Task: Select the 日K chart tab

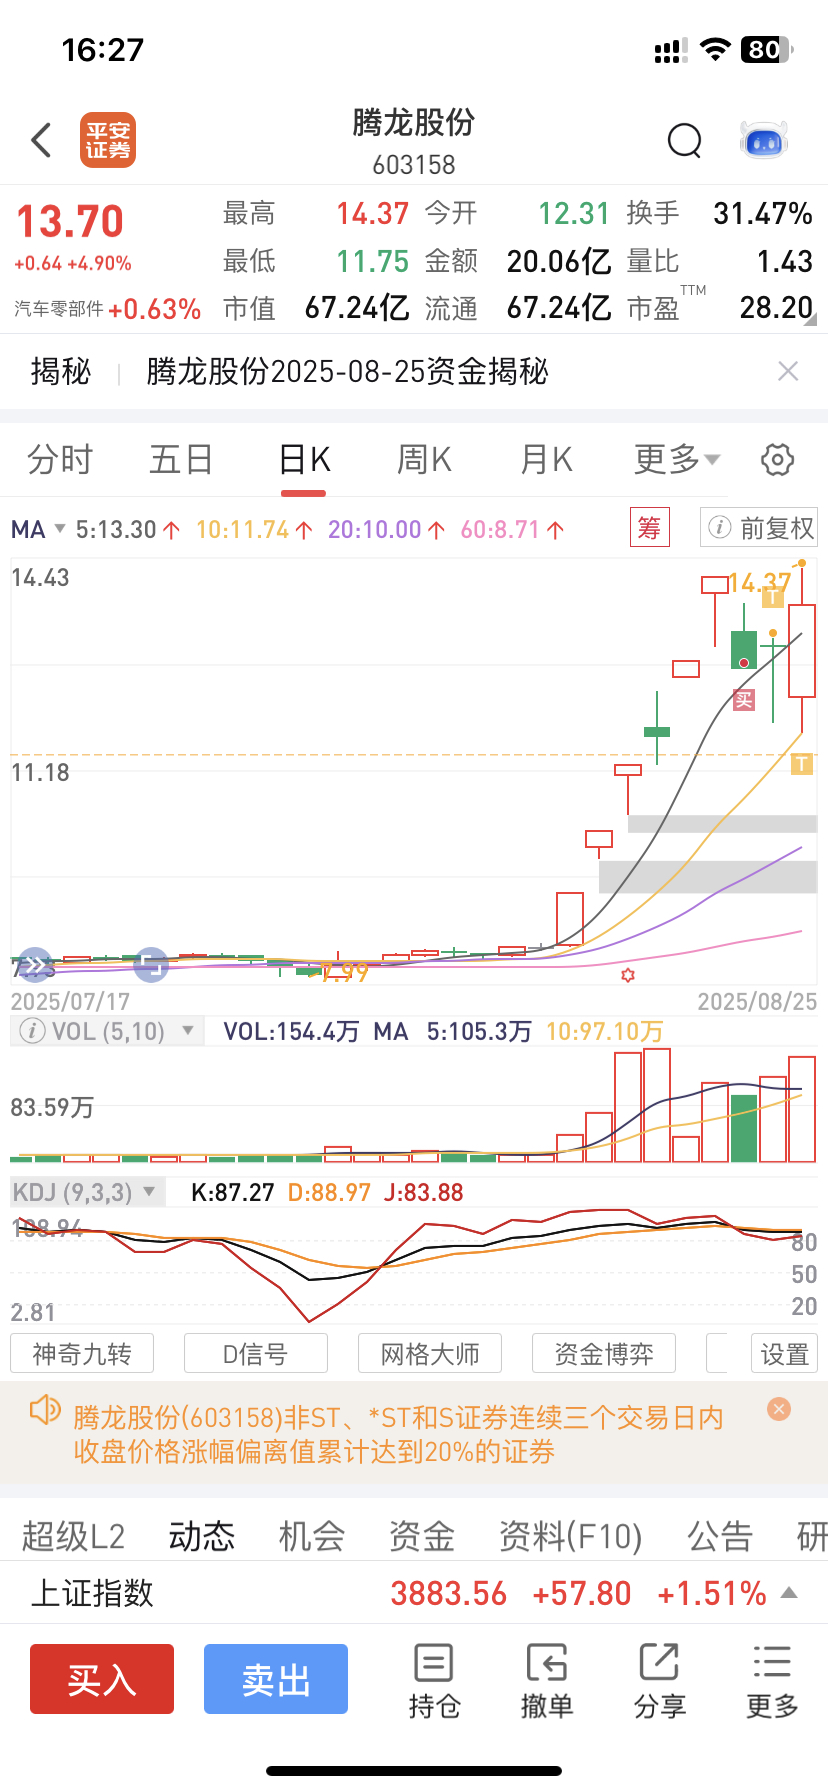Action: pos(304,460)
